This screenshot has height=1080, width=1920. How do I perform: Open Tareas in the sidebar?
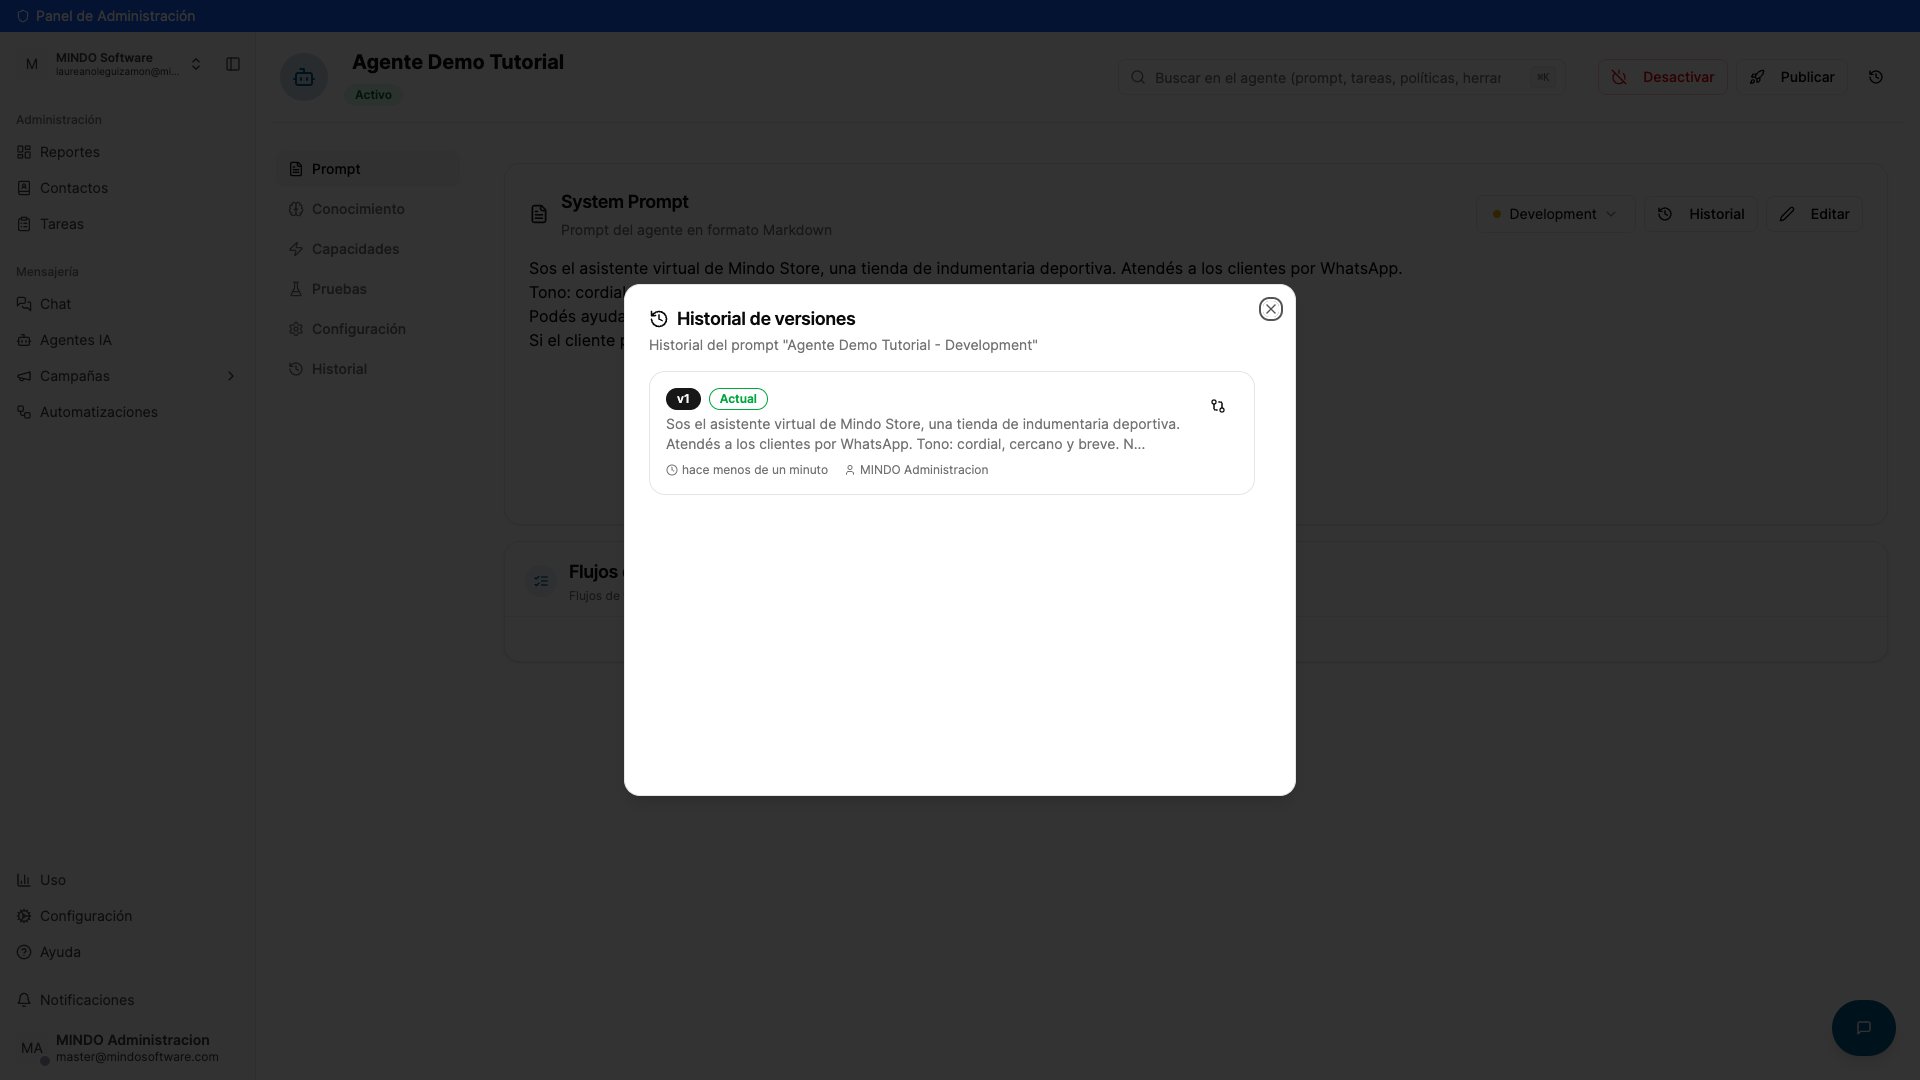click(127, 224)
